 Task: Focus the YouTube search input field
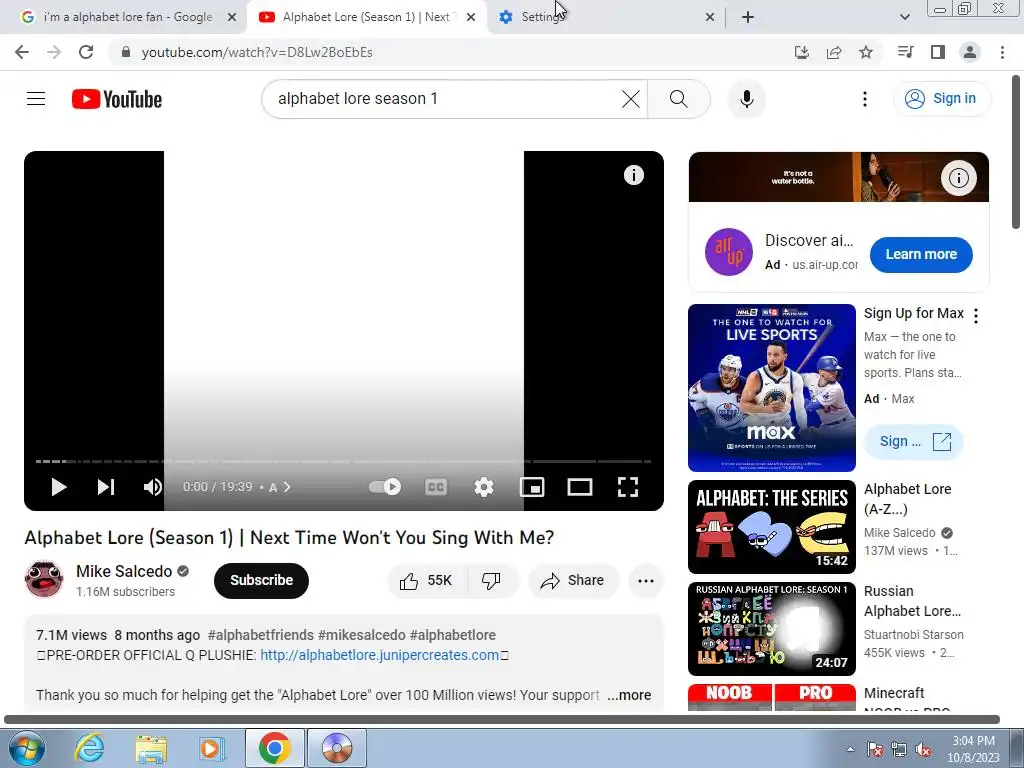[444, 99]
